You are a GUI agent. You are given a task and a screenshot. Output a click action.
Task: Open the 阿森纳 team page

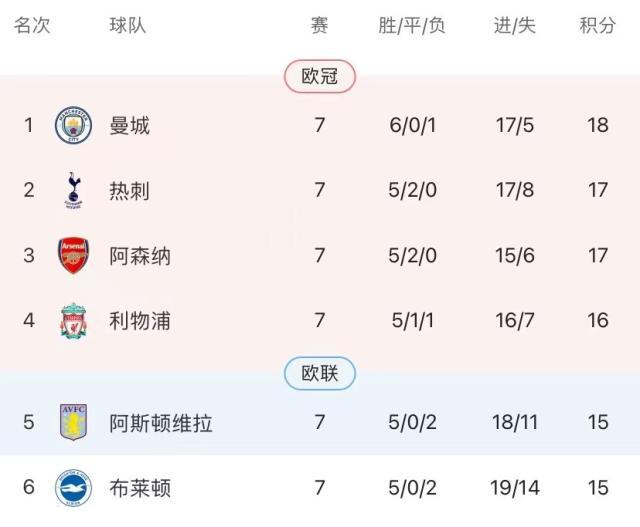[140, 255]
